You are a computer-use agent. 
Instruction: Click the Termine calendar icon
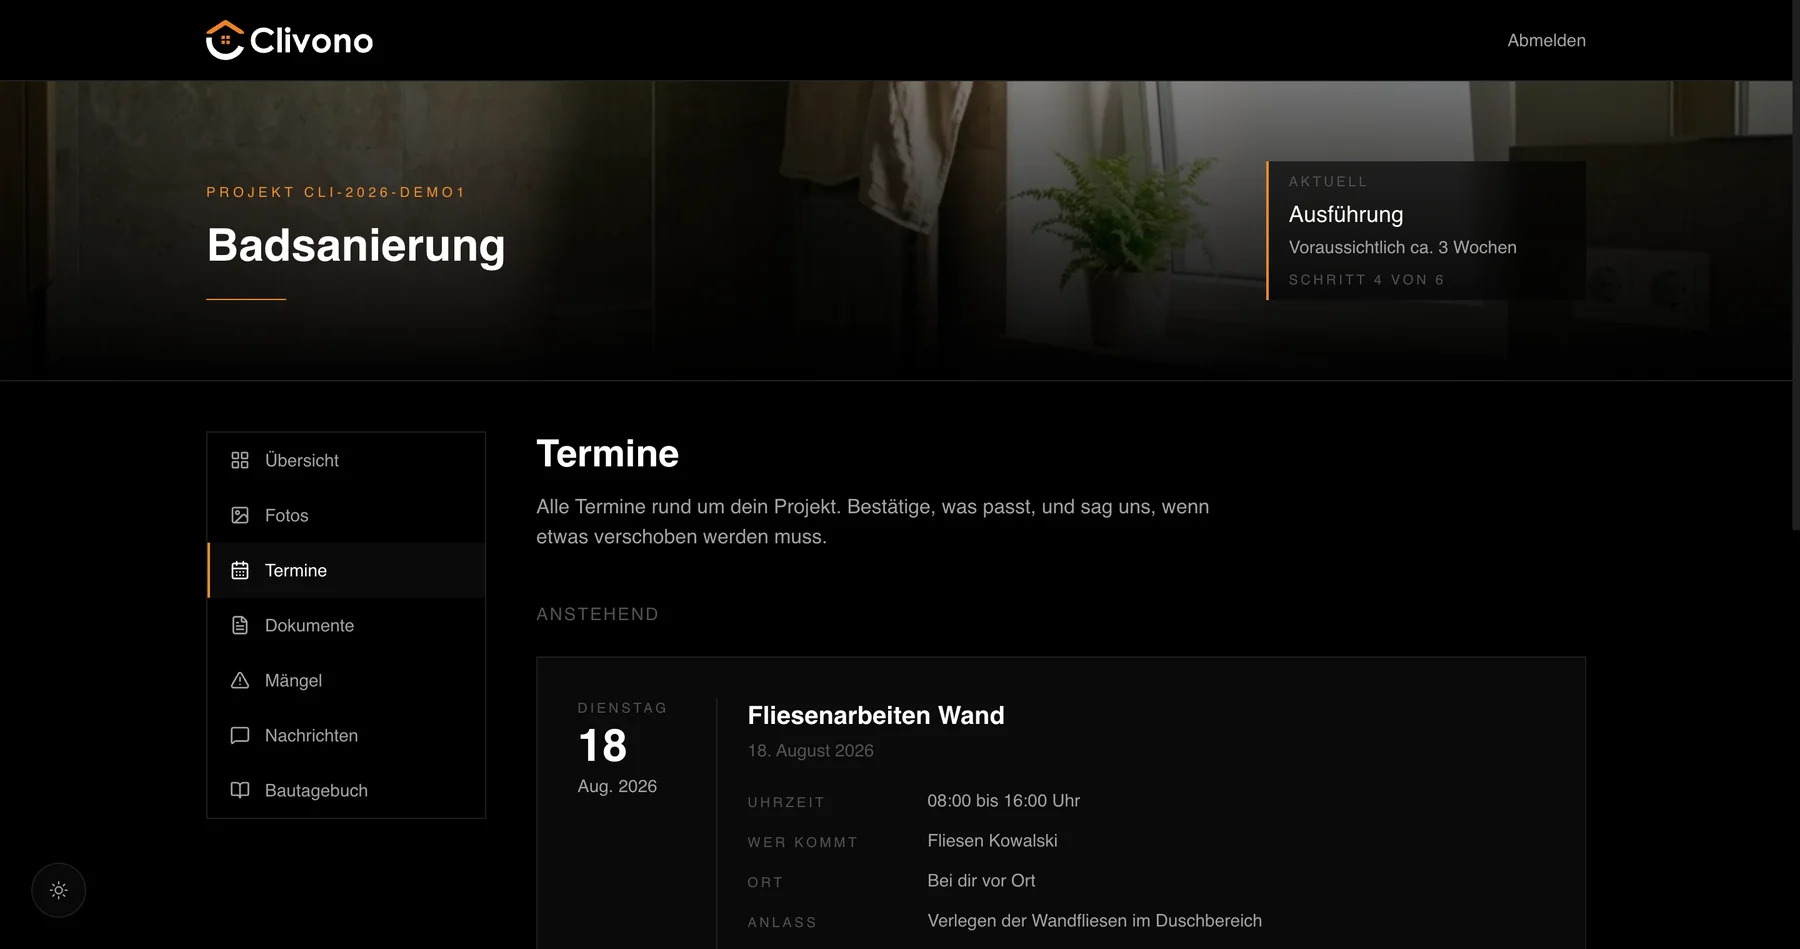pyautogui.click(x=240, y=570)
